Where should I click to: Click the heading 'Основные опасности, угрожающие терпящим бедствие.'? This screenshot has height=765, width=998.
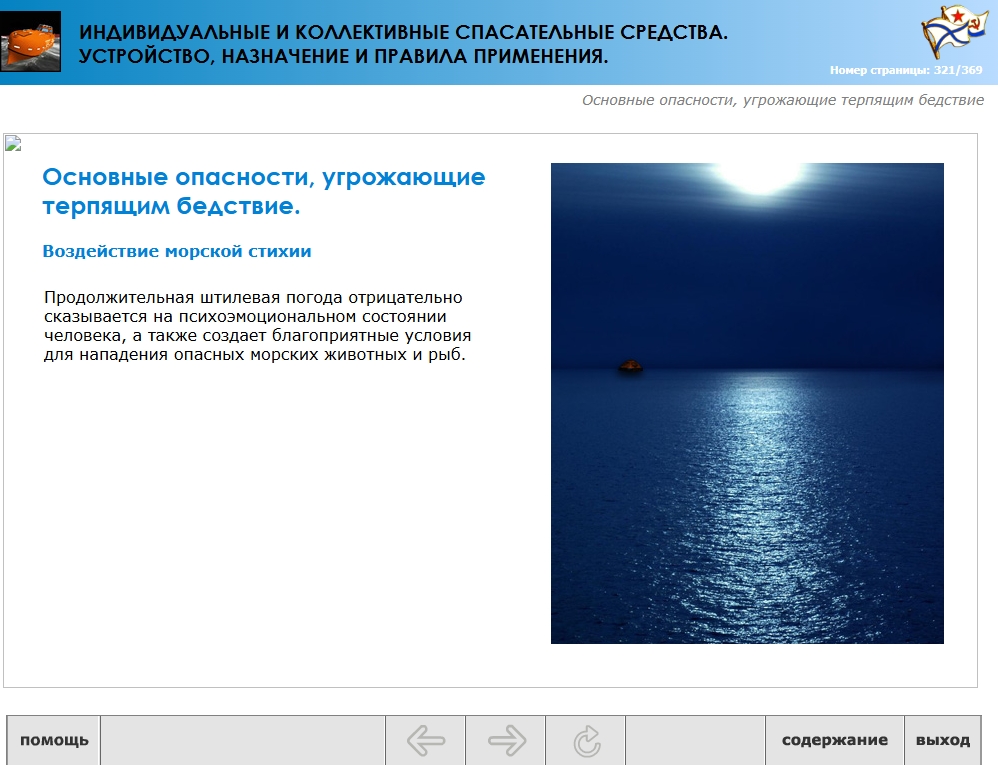coord(264,192)
